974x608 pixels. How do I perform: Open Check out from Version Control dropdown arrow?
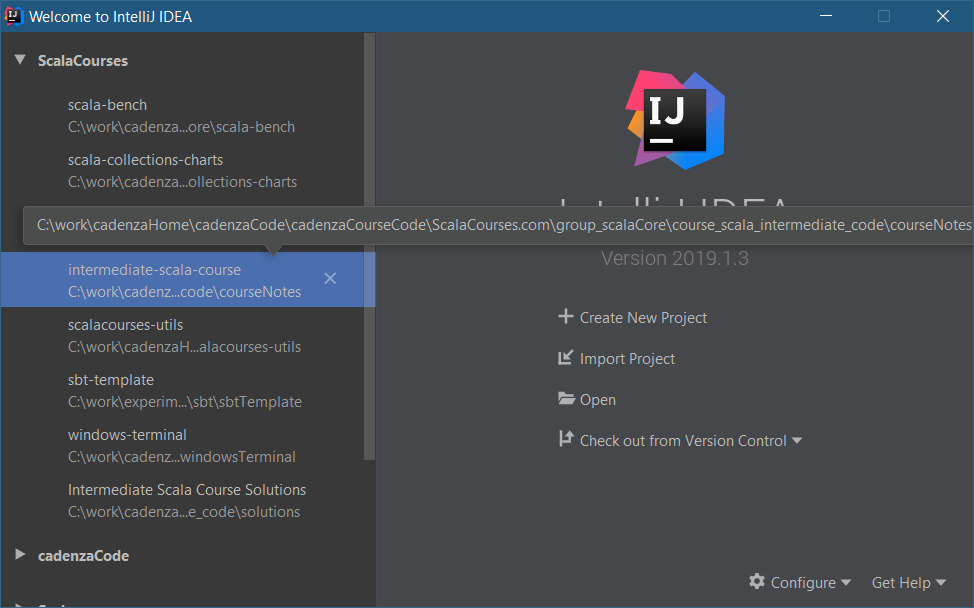point(797,440)
